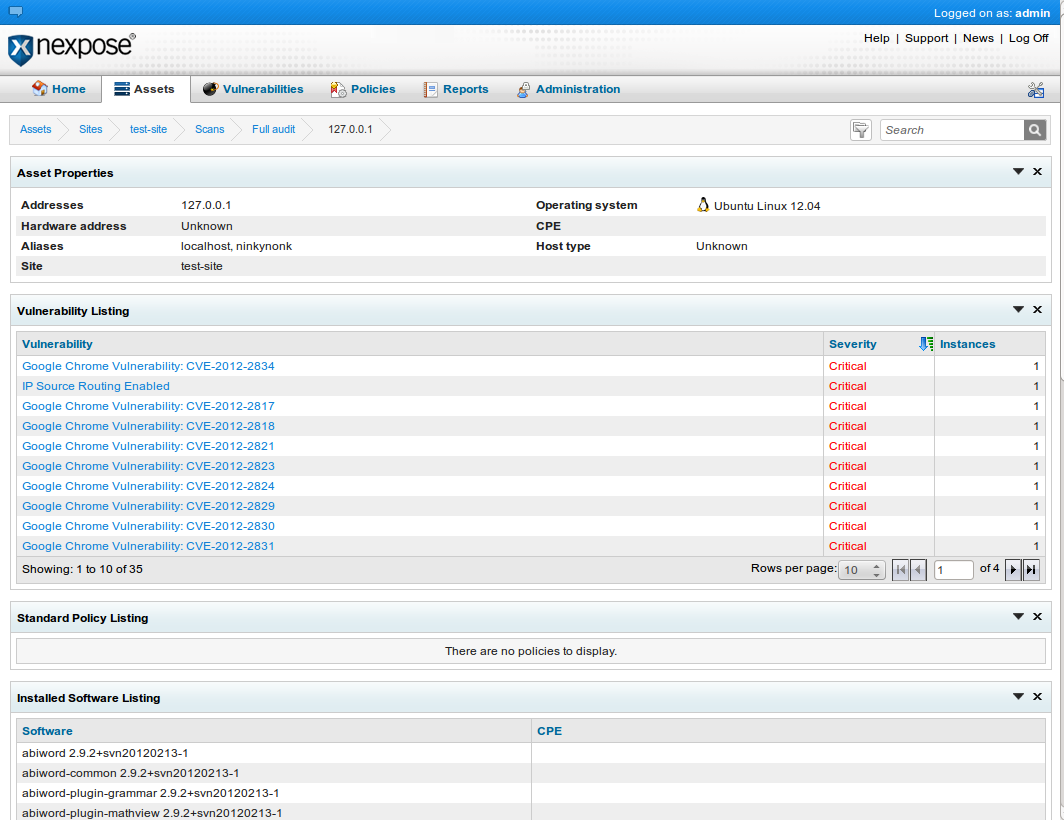Open the Full audit breadcrumb

273,129
